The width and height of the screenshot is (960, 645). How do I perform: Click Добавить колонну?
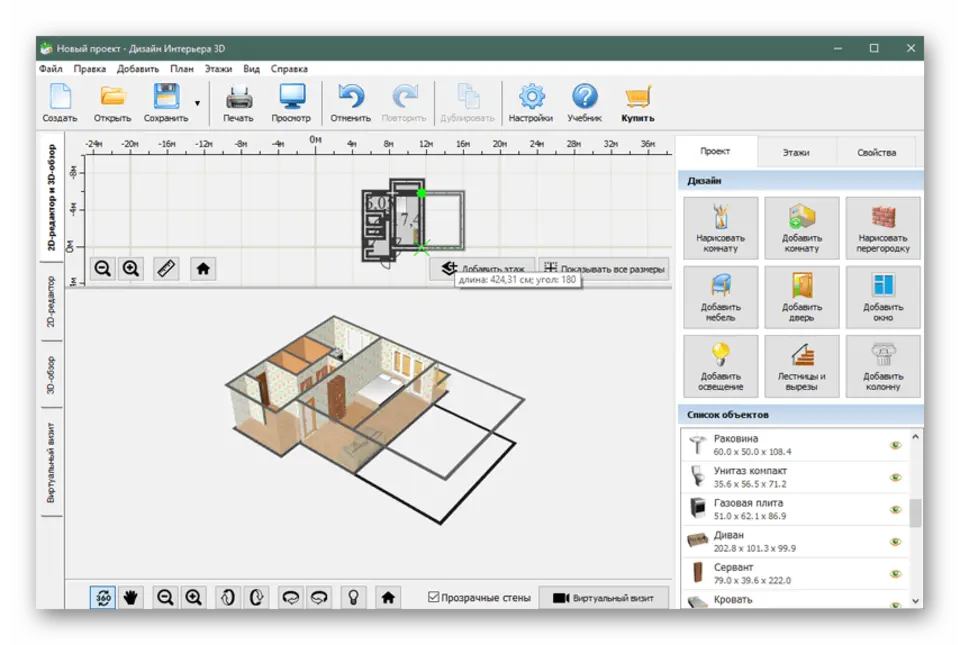(x=883, y=367)
